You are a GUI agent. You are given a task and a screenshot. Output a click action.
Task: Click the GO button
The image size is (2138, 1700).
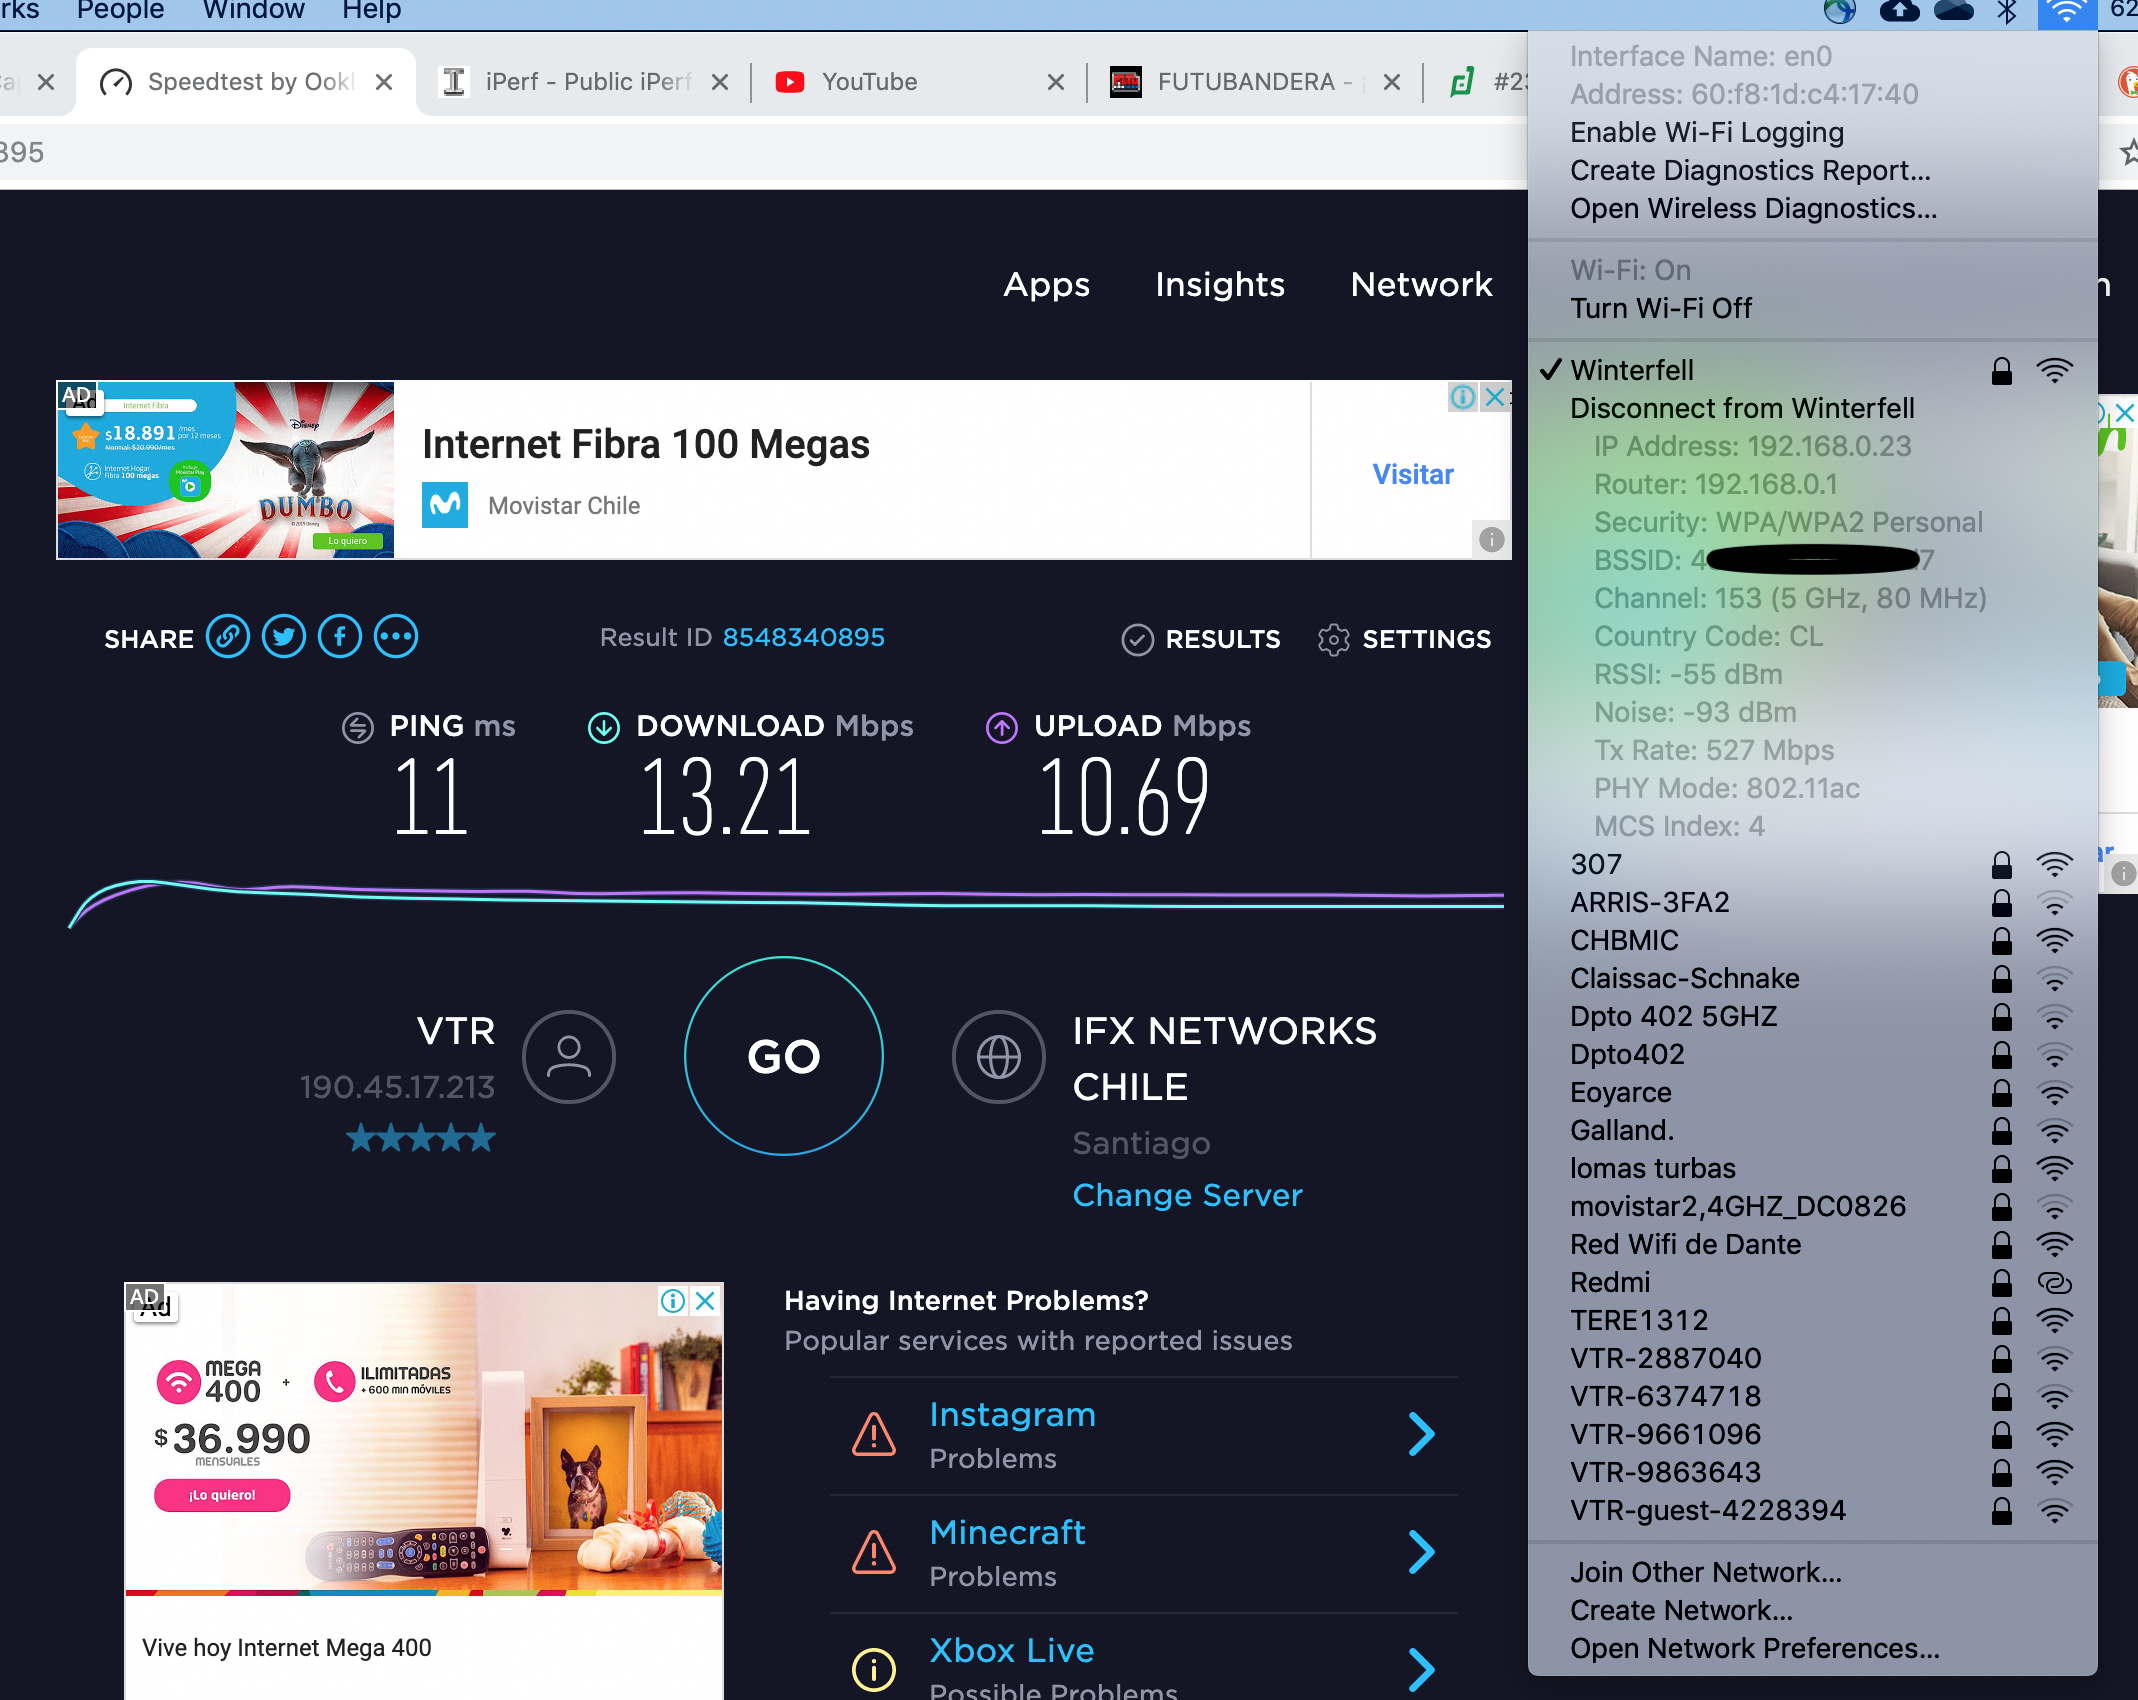pos(784,1056)
